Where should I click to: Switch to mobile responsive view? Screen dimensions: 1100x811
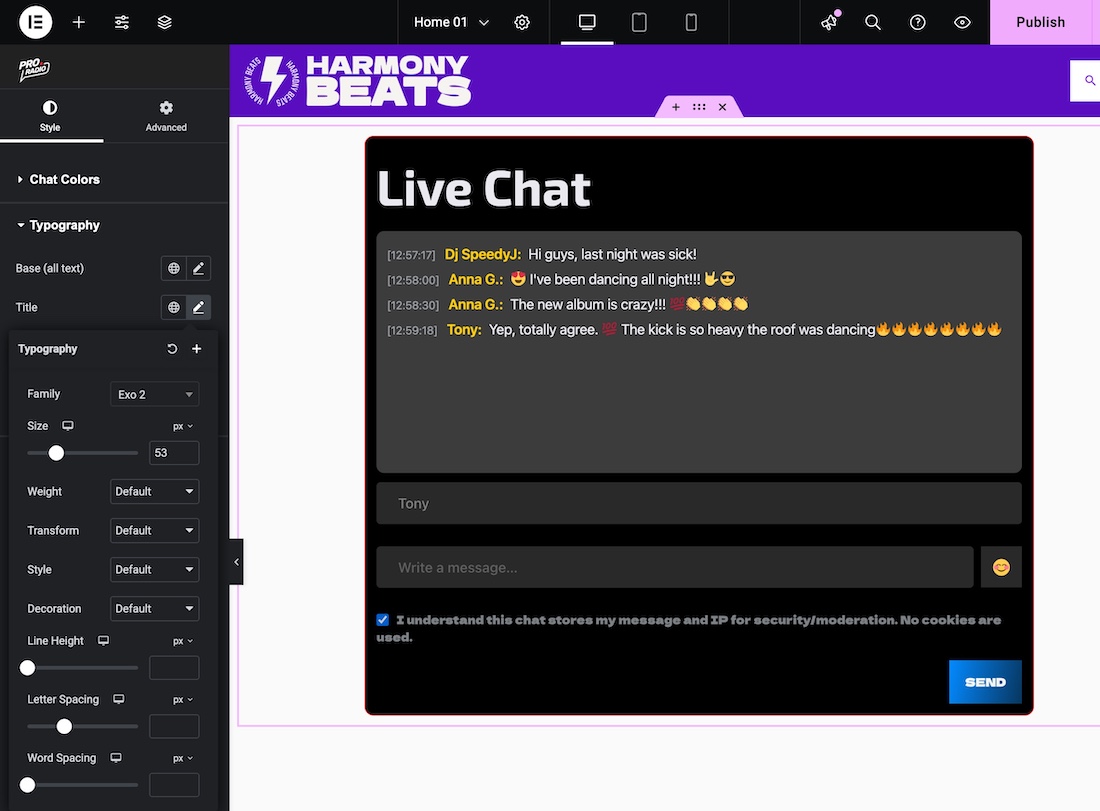691,22
